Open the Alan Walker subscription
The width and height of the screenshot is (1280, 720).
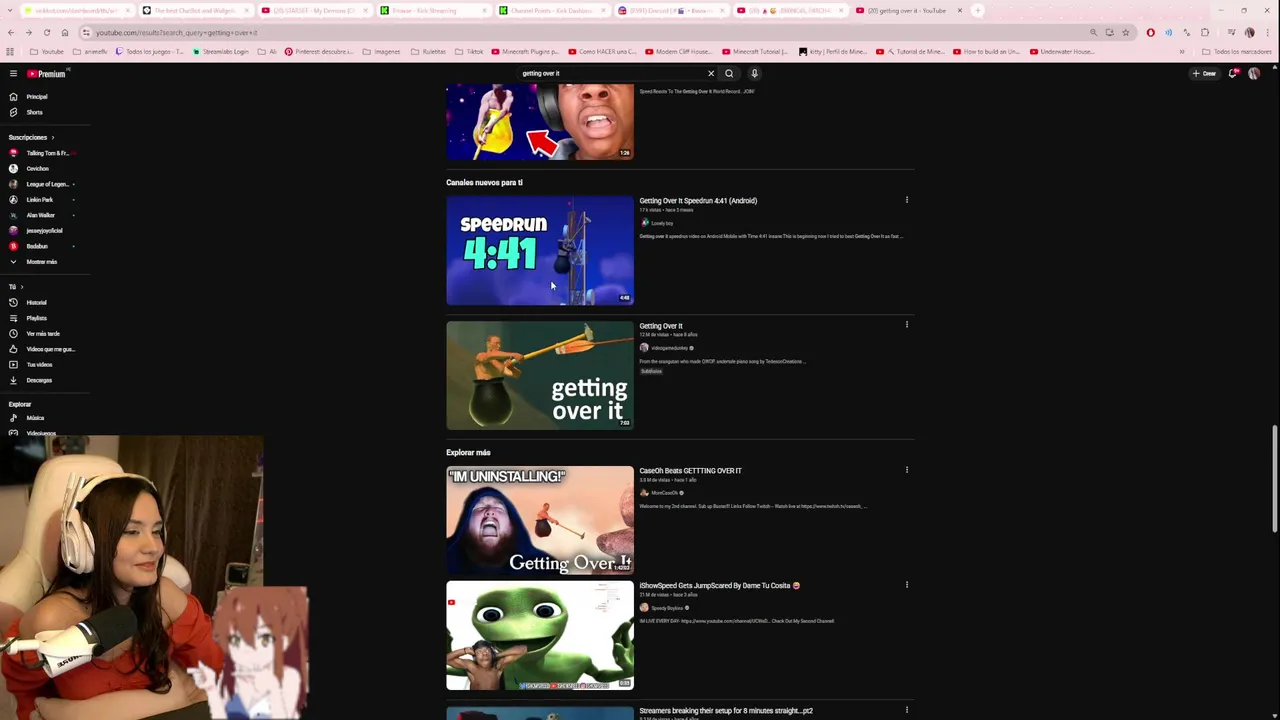tap(42, 215)
